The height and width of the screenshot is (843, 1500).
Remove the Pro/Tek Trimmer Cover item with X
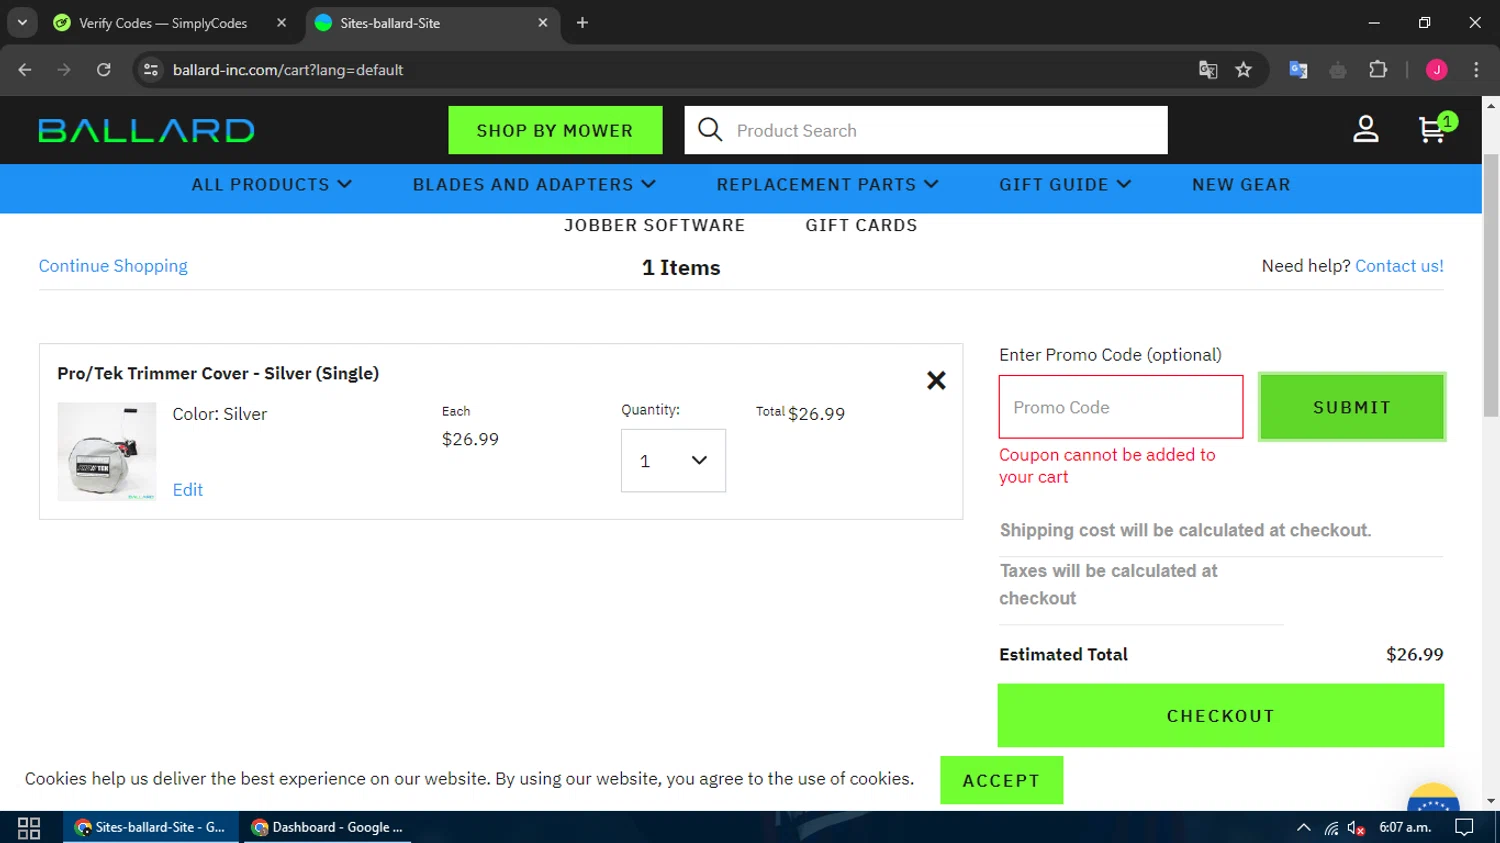[x=936, y=380]
